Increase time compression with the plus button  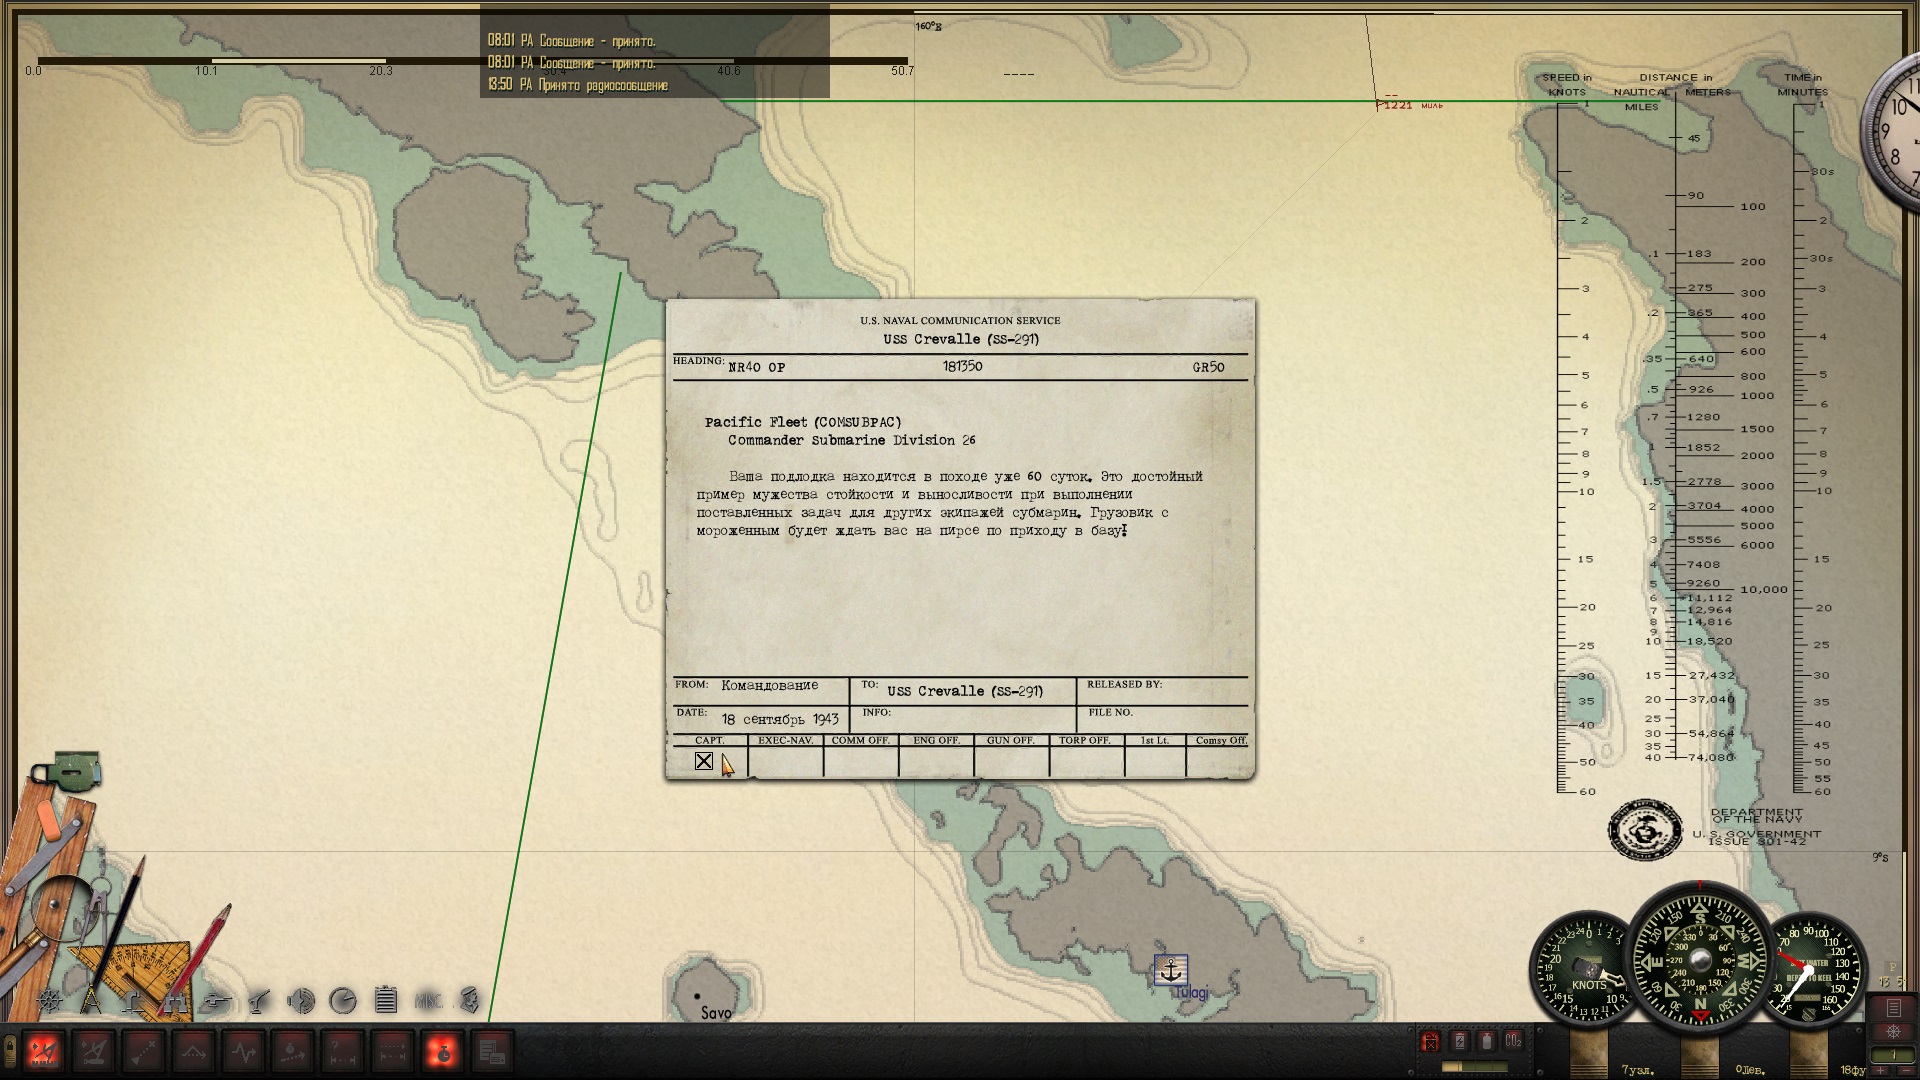(1880, 1070)
